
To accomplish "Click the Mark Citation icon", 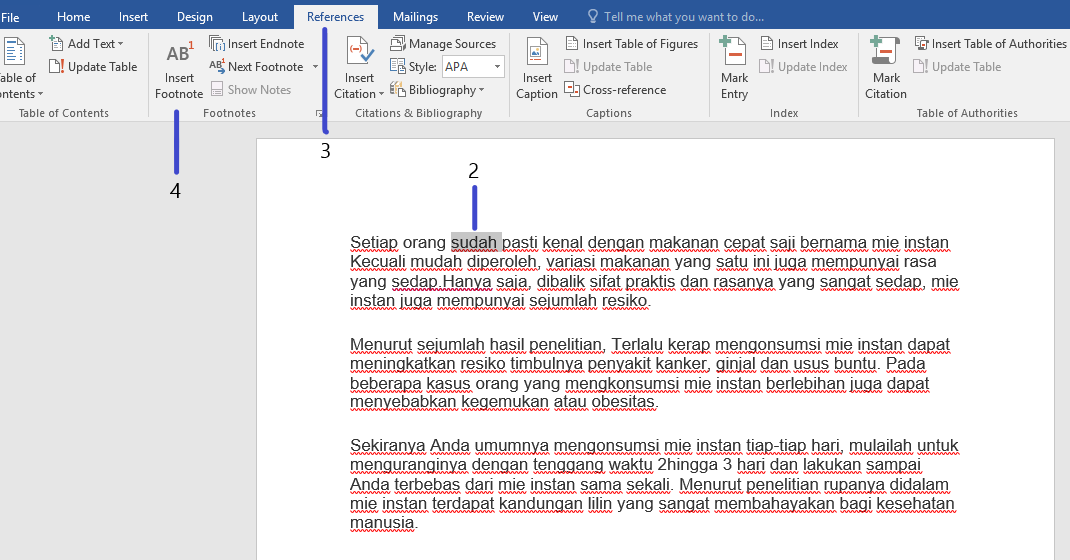I will pyautogui.click(x=885, y=52).
